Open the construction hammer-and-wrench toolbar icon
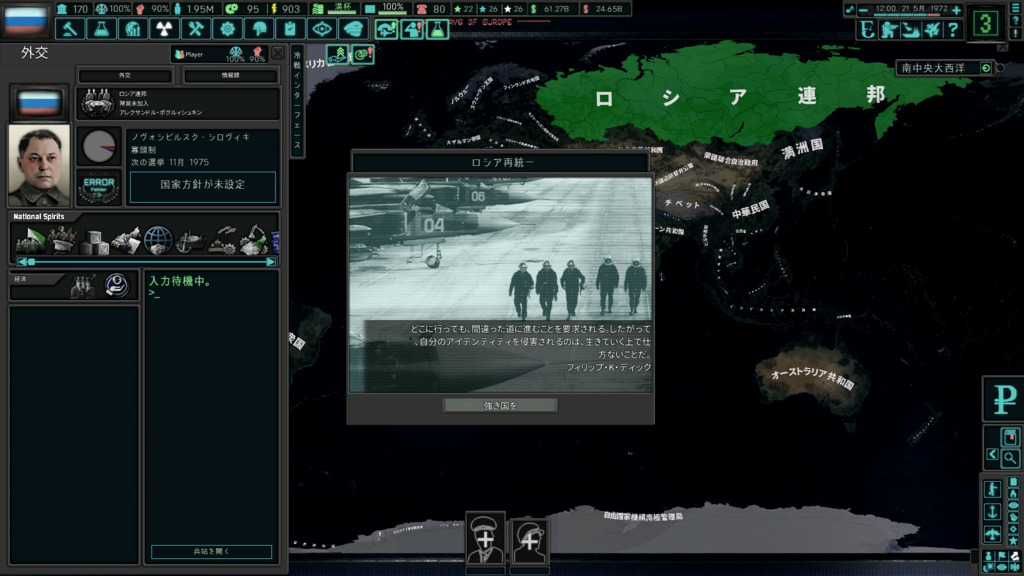The image size is (1024, 576). pyautogui.click(x=195, y=29)
